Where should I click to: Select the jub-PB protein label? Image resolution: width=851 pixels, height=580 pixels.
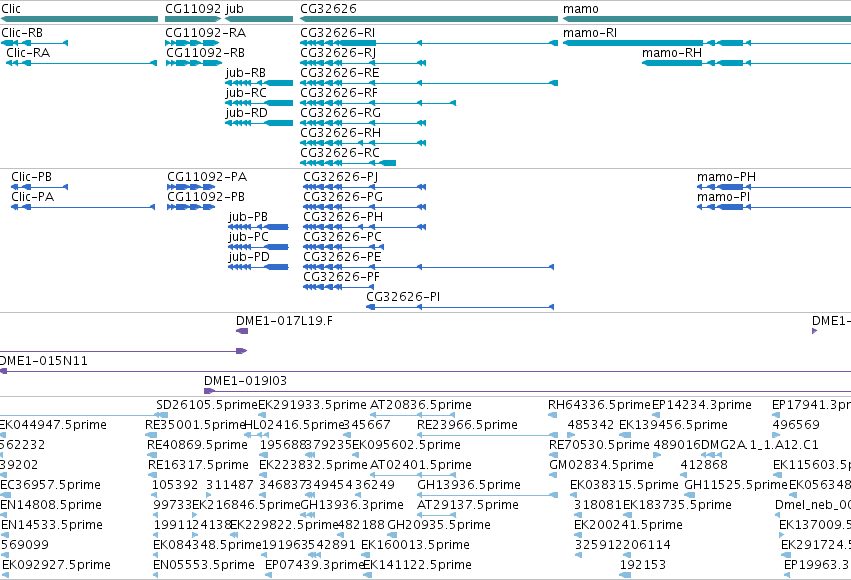coord(248,217)
